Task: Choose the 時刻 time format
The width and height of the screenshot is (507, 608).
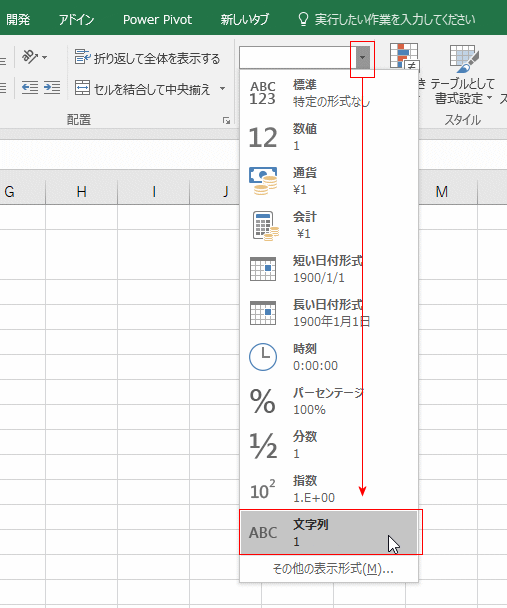Action: [x=329, y=357]
